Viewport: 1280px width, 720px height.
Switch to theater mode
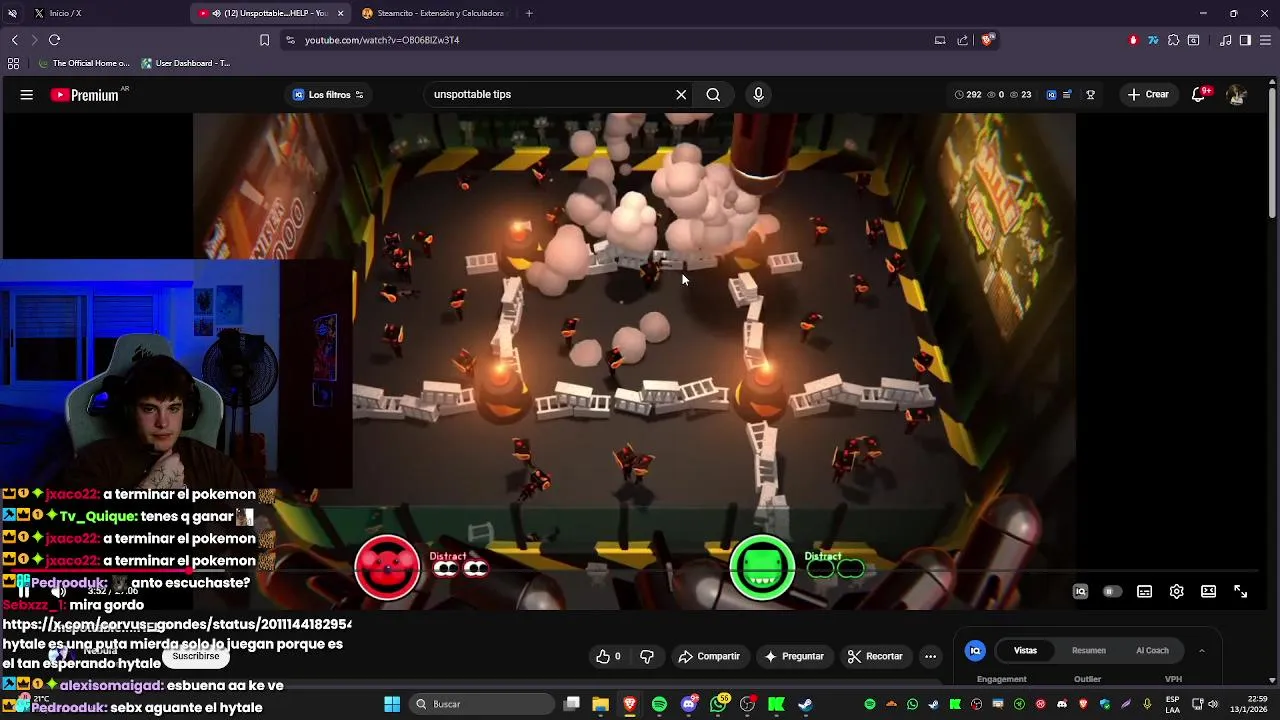[1208, 592]
